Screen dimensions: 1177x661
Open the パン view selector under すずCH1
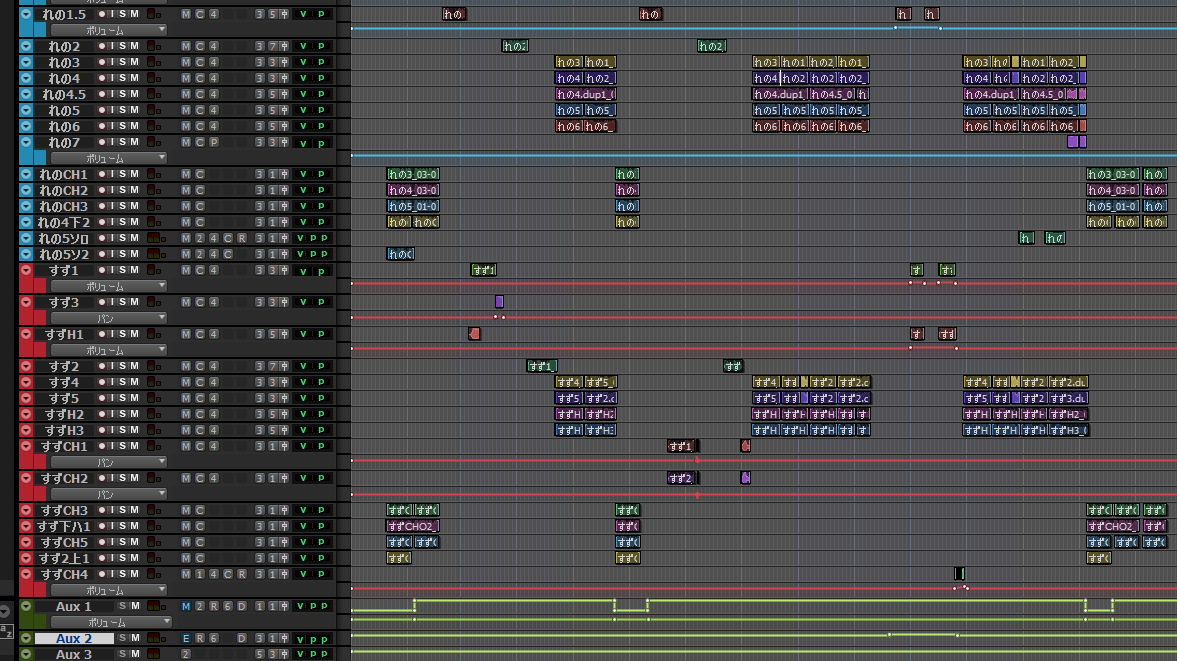click(108, 462)
